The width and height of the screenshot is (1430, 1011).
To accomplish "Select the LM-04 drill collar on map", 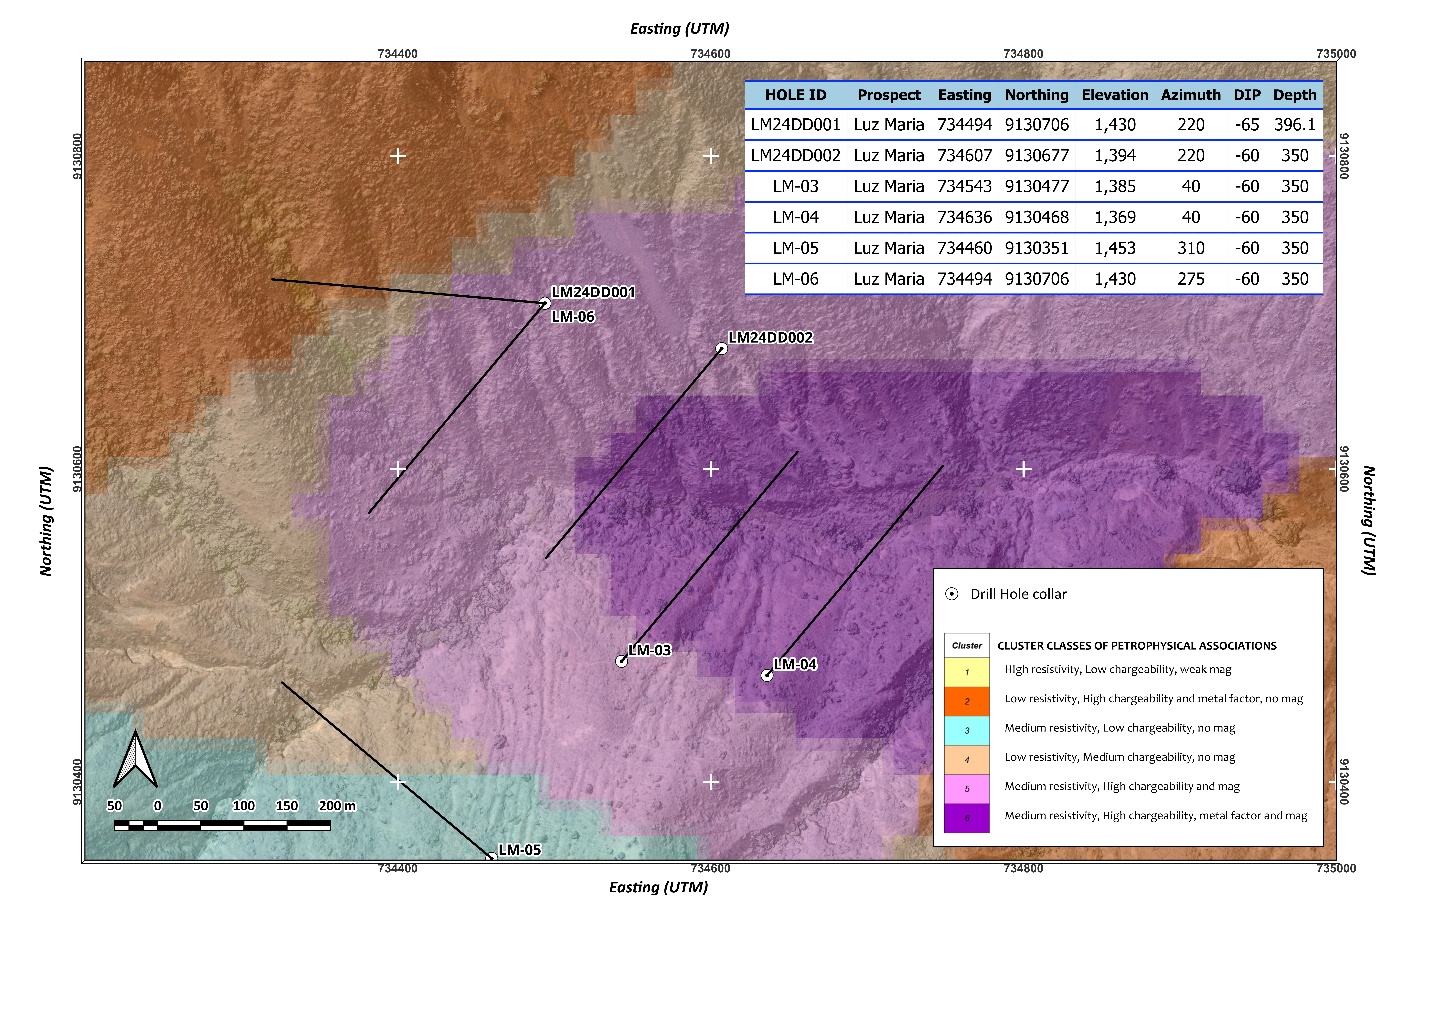I will [767, 675].
